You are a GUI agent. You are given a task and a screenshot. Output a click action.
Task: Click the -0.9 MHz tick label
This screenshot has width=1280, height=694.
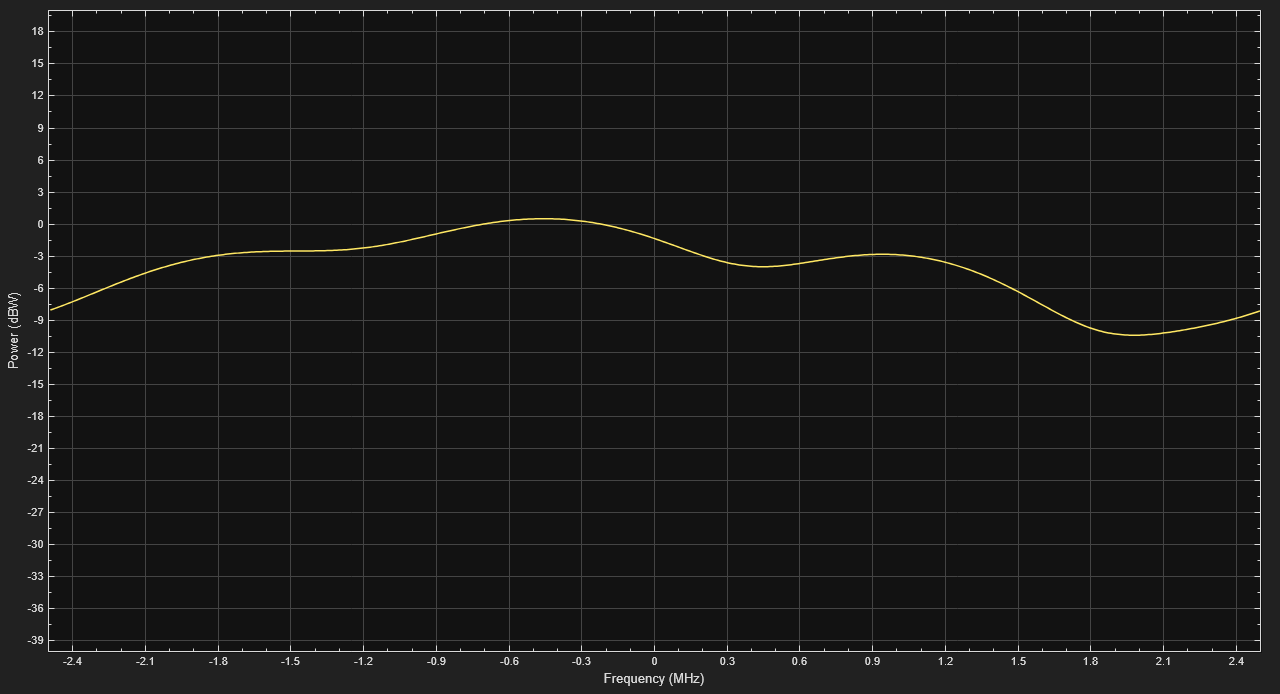[x=436, y=661]
